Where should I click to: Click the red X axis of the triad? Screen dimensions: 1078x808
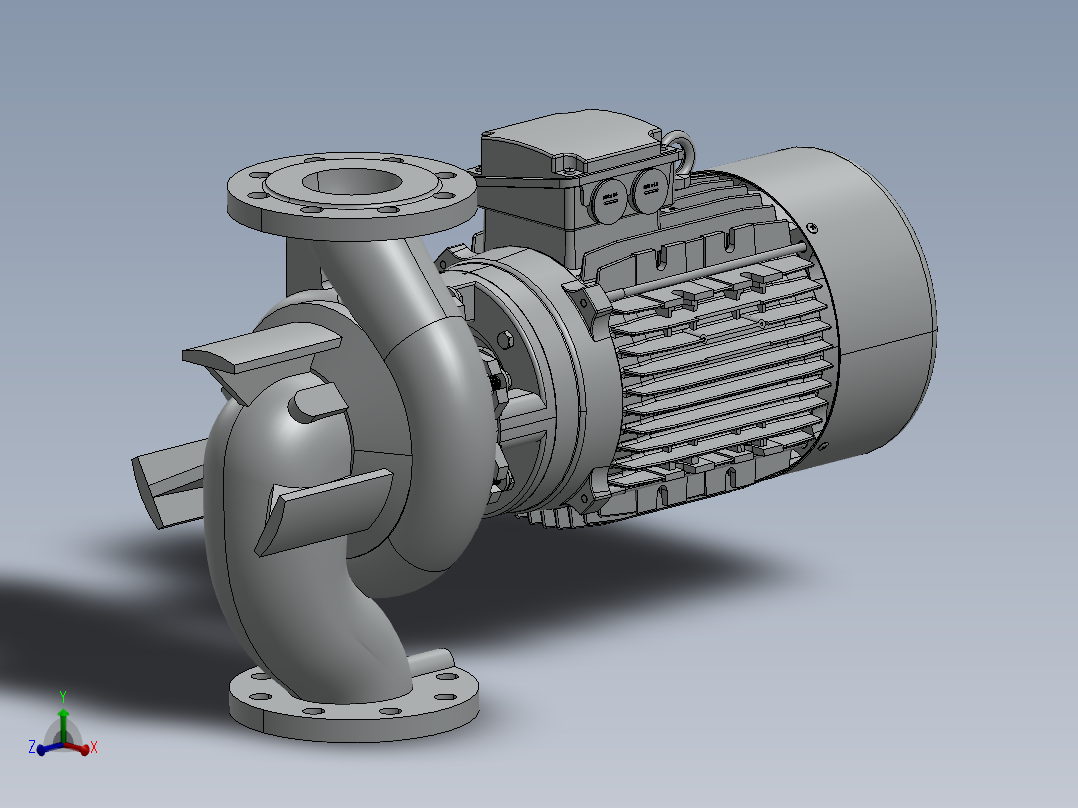[x=76, y=747]
